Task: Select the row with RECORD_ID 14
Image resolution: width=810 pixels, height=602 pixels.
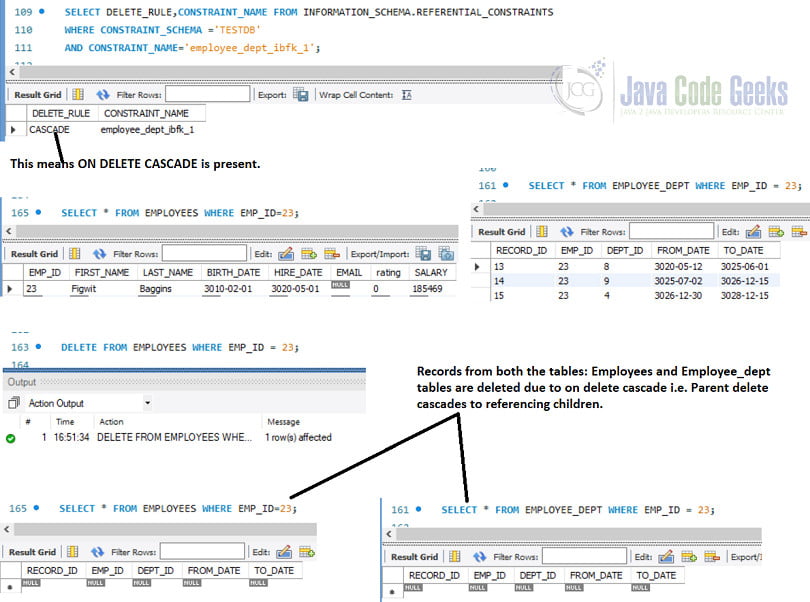Action: coord(634,281)
